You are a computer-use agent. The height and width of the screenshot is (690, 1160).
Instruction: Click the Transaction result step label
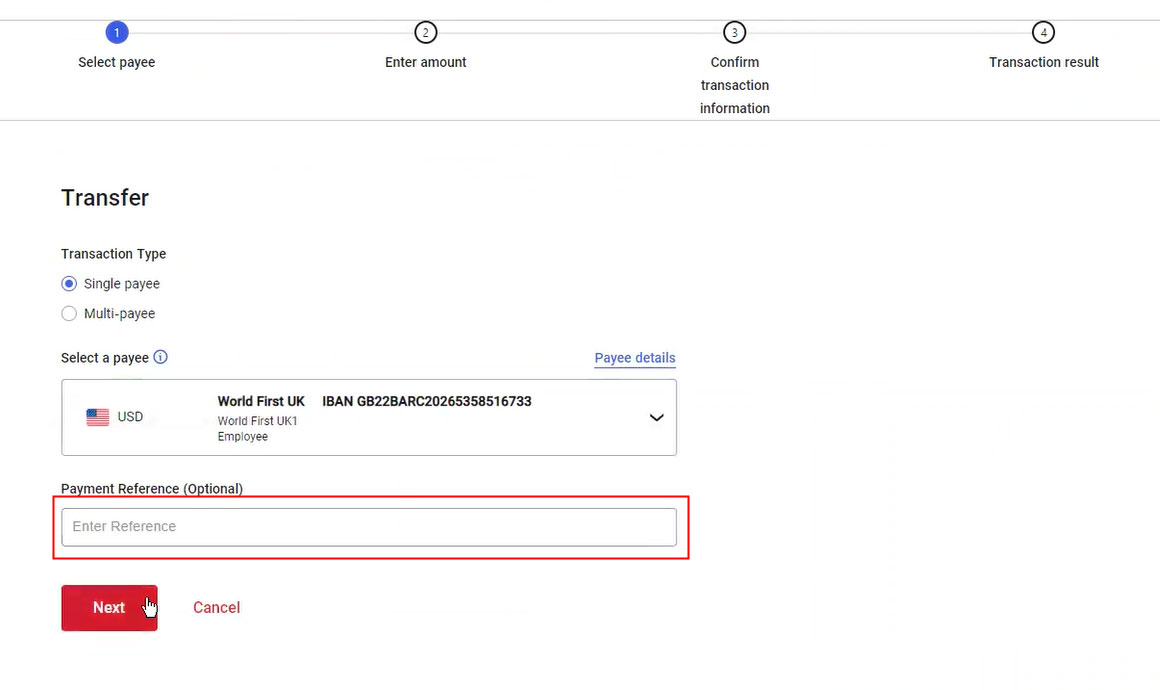[1044, 62]
